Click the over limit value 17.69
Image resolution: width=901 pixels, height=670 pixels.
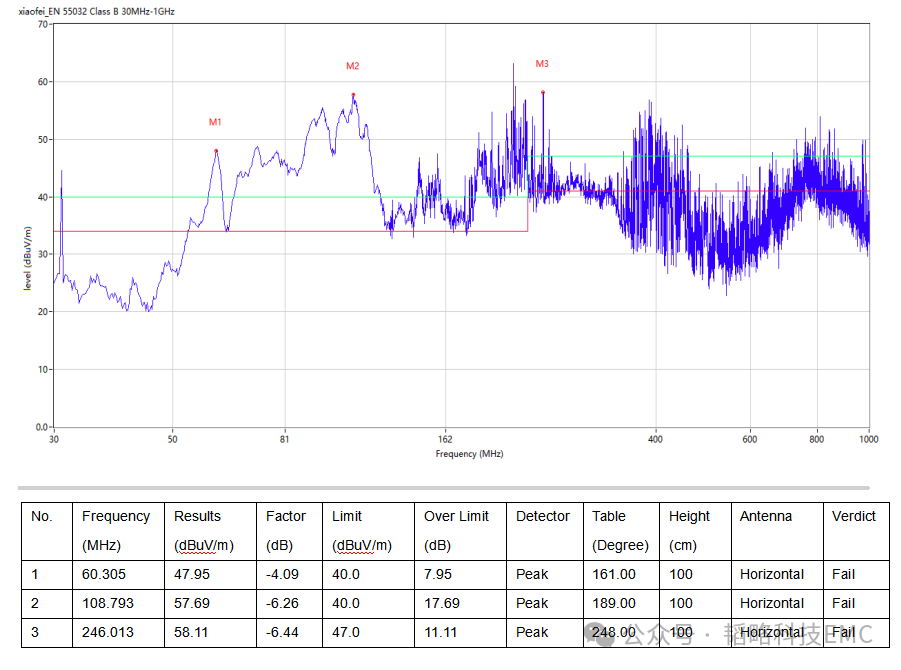click(x=442, y=603)
